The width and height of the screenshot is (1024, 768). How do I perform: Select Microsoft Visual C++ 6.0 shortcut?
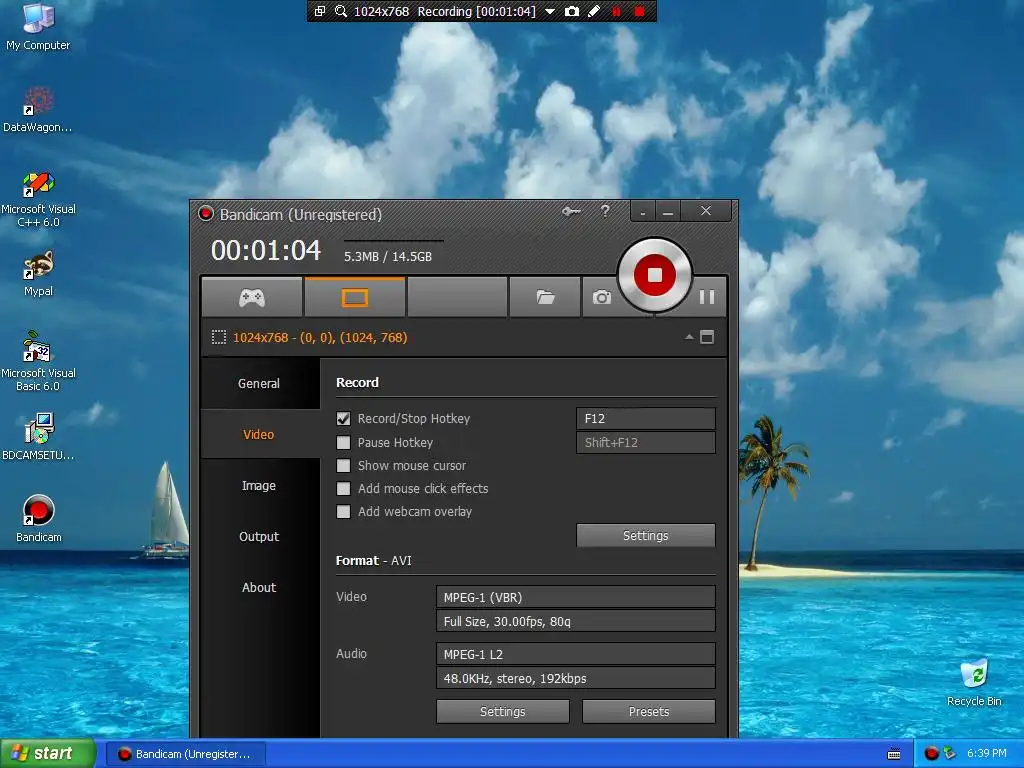(38, 199)
